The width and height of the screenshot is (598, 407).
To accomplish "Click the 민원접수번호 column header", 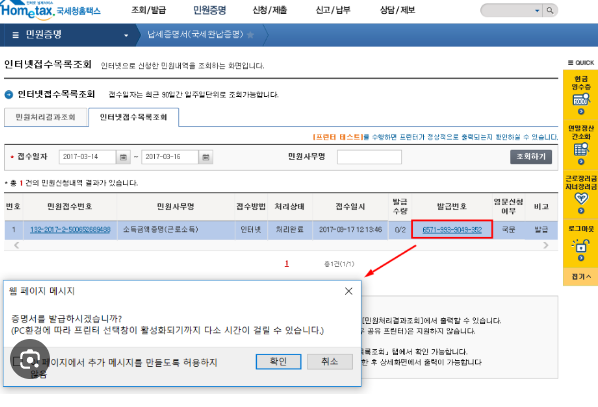I will [70, 206].
